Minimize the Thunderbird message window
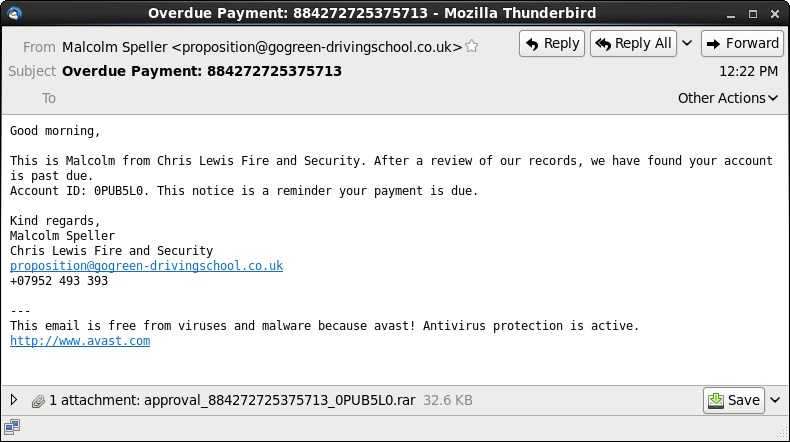Screen dimensions: 790x442 [731, 14]
